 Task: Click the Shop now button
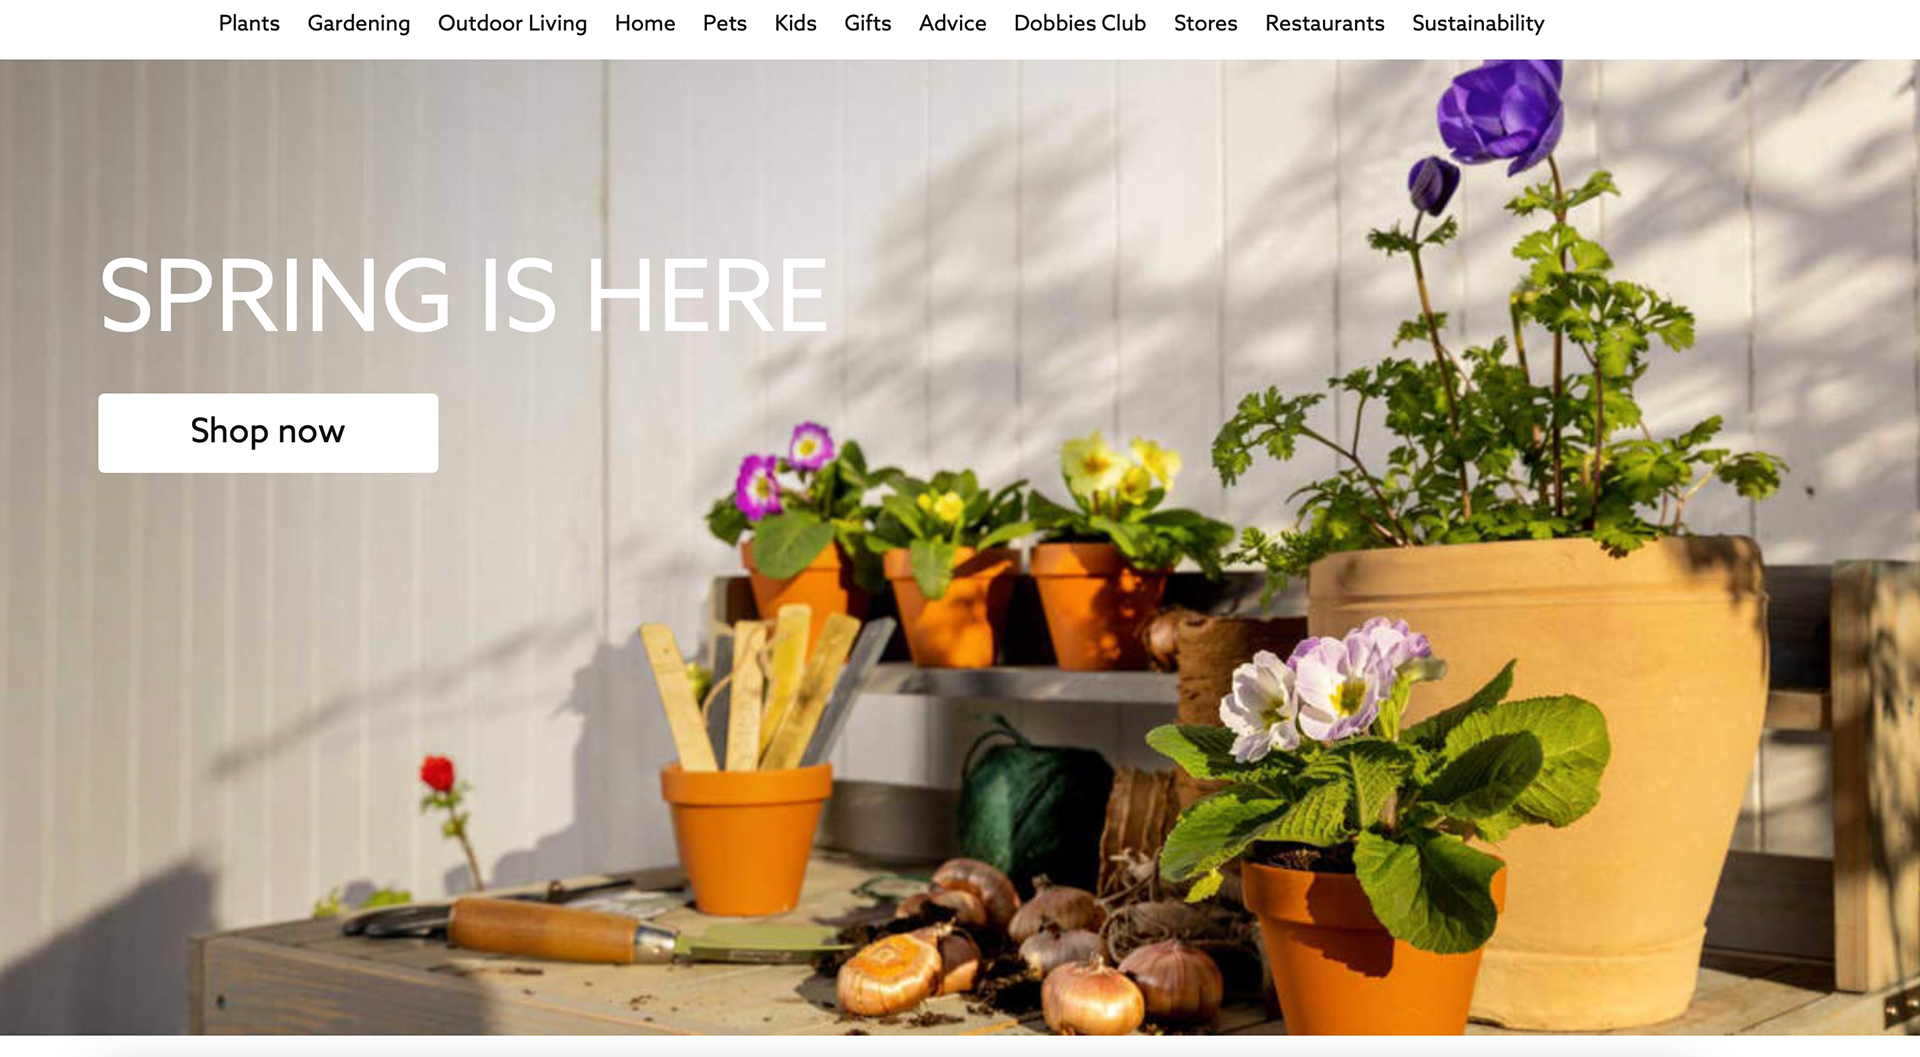point(268,432)
